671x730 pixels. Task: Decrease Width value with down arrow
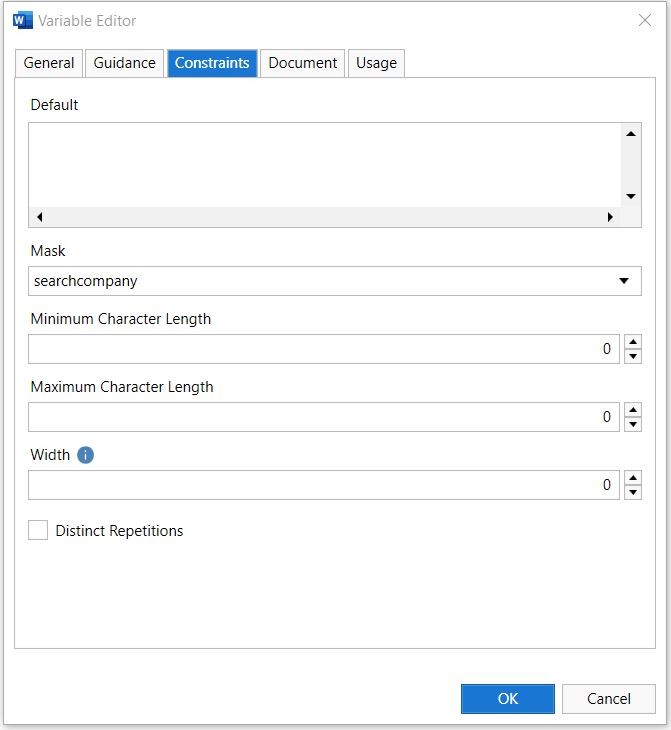click(x=632, y=492)
